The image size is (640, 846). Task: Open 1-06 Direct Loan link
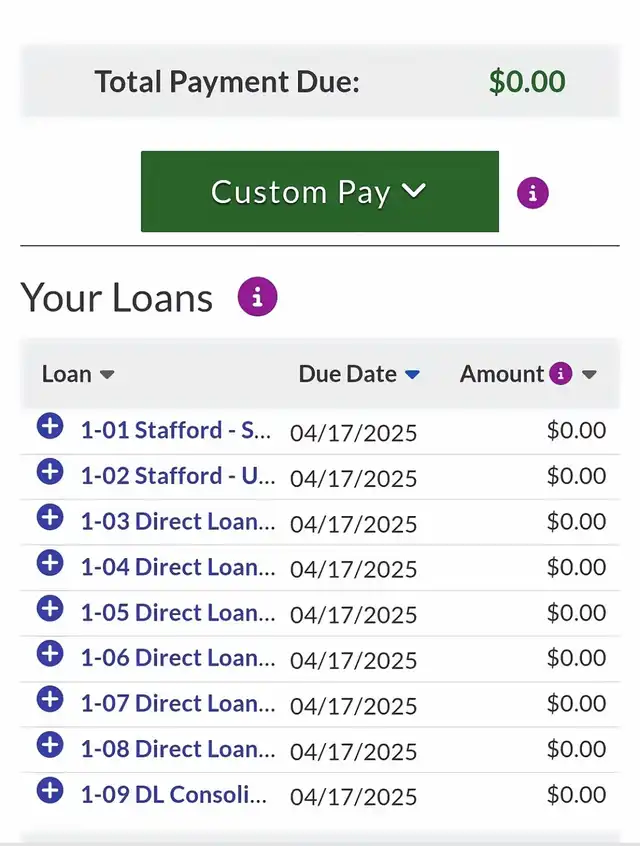pyautogui.click(x=177, y=658)
